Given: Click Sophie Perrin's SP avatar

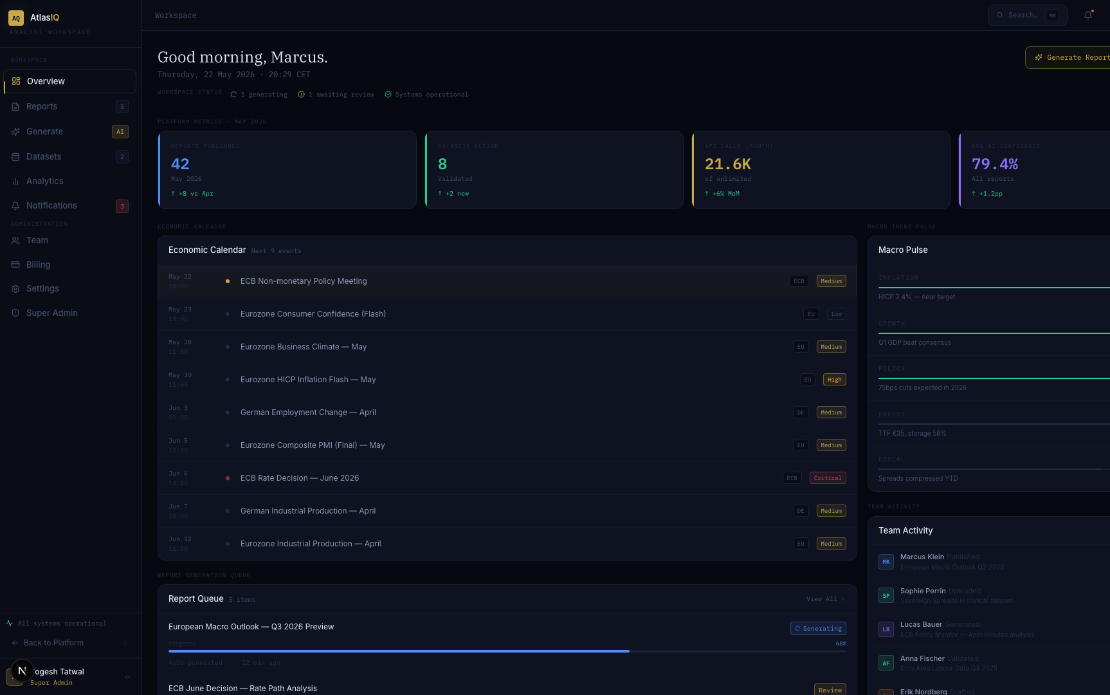Looking at the screenshot, I should tap(886, 596).
